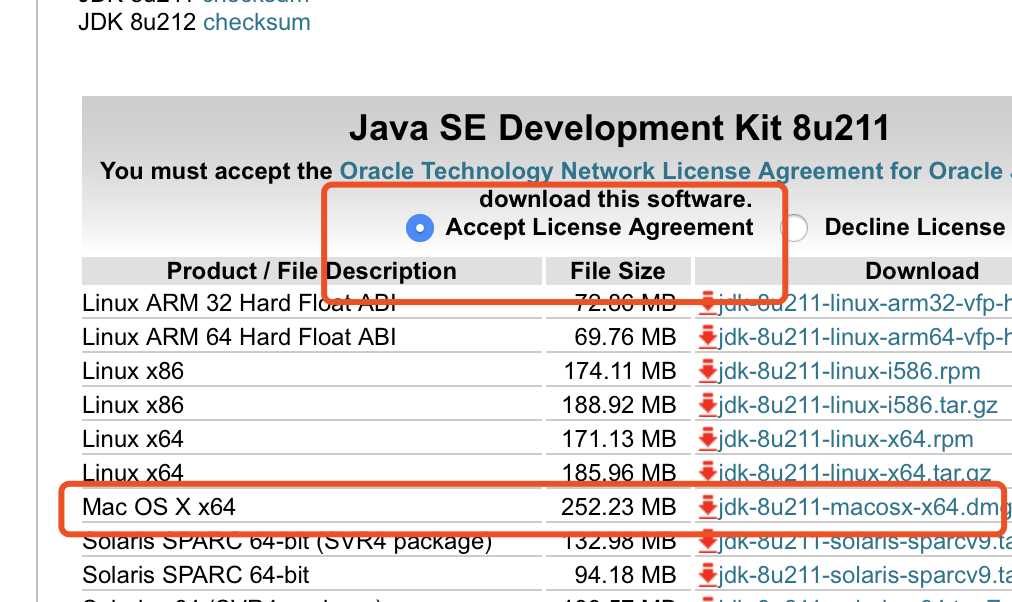The height and width of the screenshot is (602, 1012).
Task: Click download arrow icon for linux-i586.tar.gz
Action: click(x=708, y=405)
